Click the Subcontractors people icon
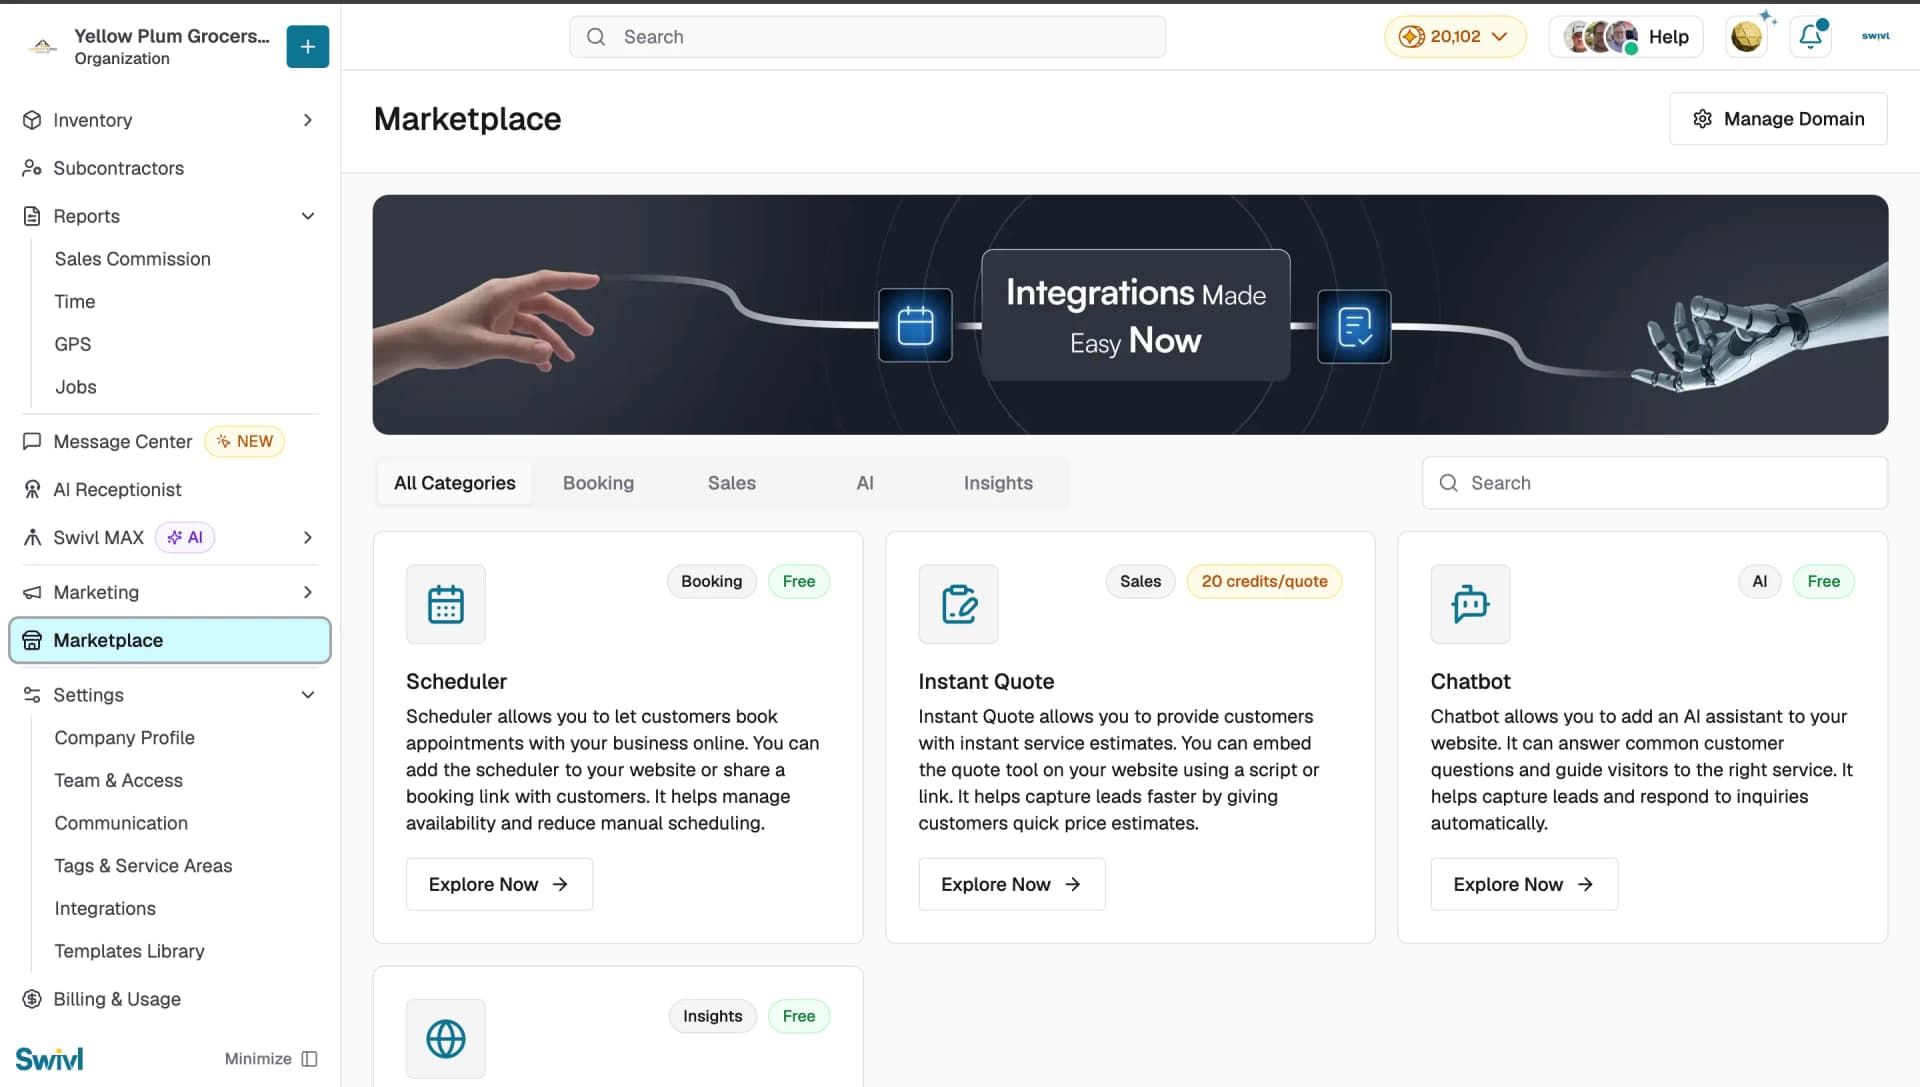 32,168
